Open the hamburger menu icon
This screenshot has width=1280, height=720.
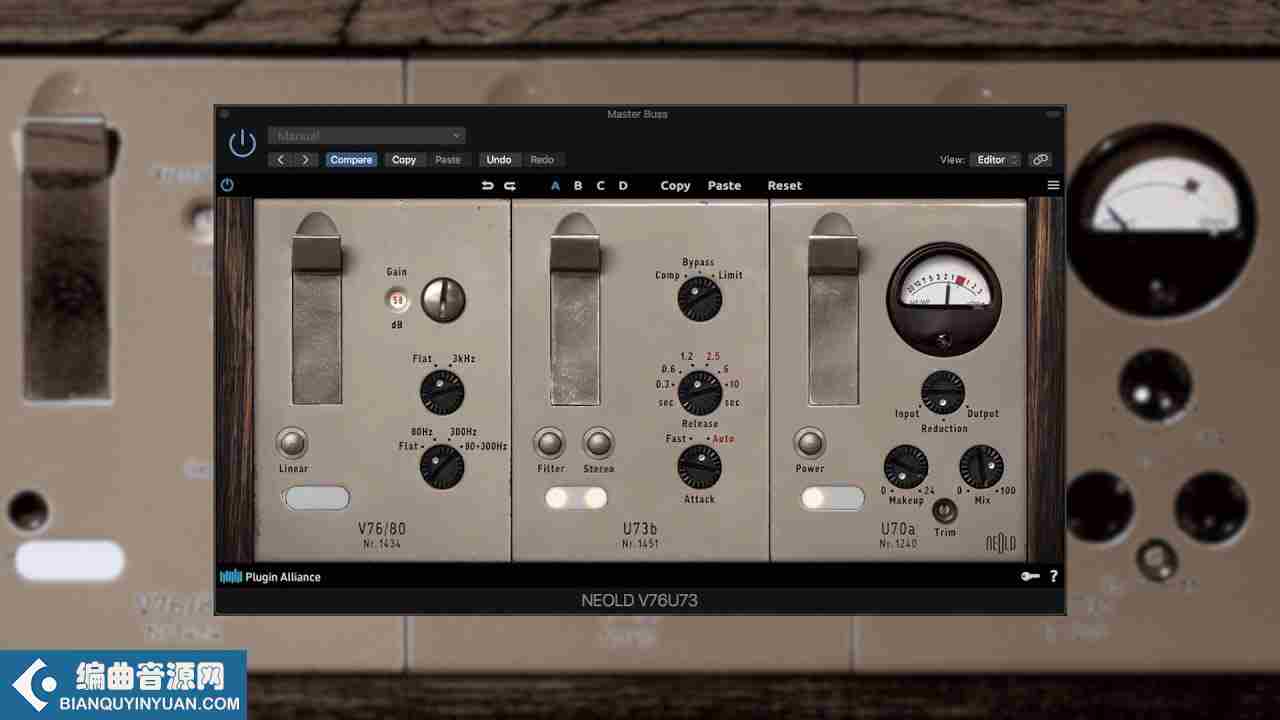tap(1053, 186)
